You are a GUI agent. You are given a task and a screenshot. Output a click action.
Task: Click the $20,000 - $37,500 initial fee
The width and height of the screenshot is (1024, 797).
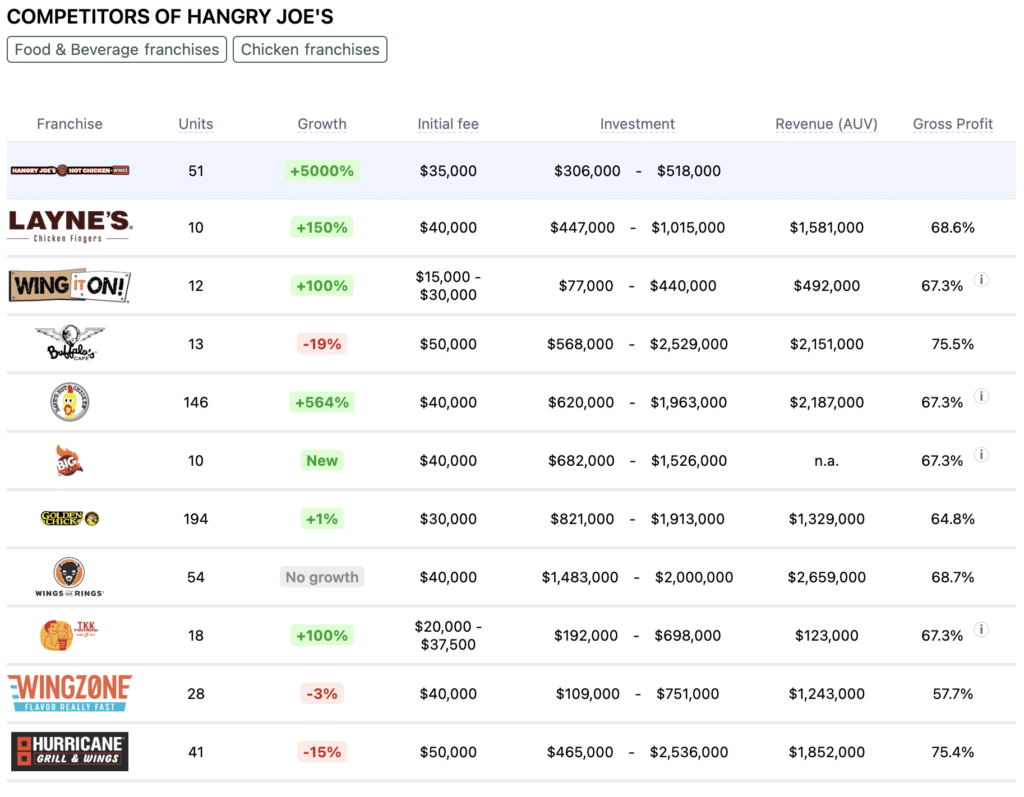(448, 635)
